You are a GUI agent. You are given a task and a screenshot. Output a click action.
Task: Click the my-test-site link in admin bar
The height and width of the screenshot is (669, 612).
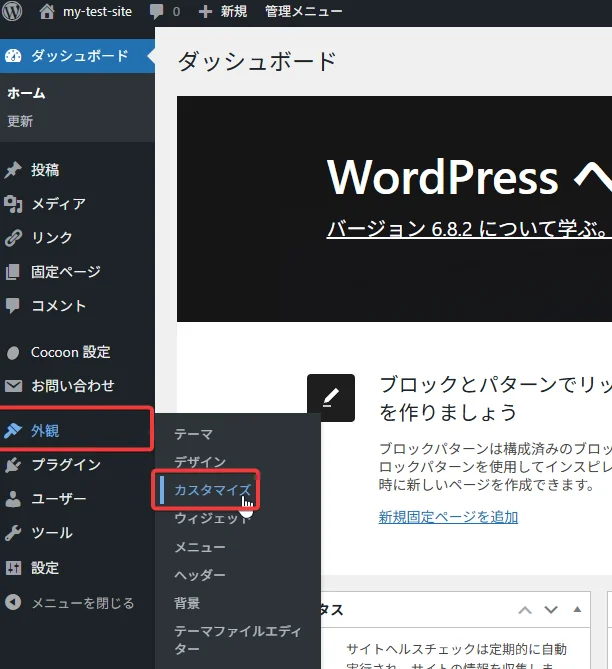pyautogui.click(x=97, y=12)
